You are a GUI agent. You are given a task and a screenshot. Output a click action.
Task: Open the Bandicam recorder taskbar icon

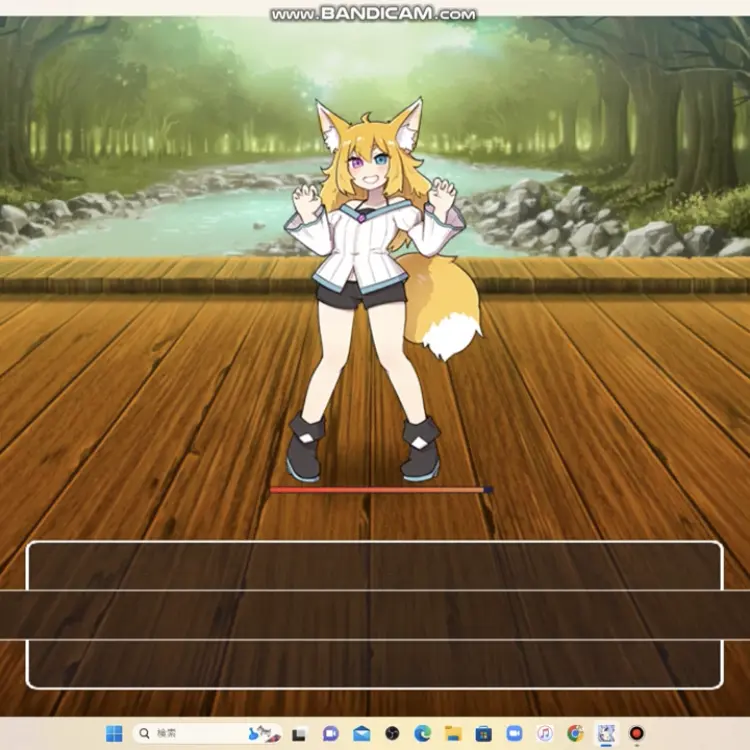[636, 733]
